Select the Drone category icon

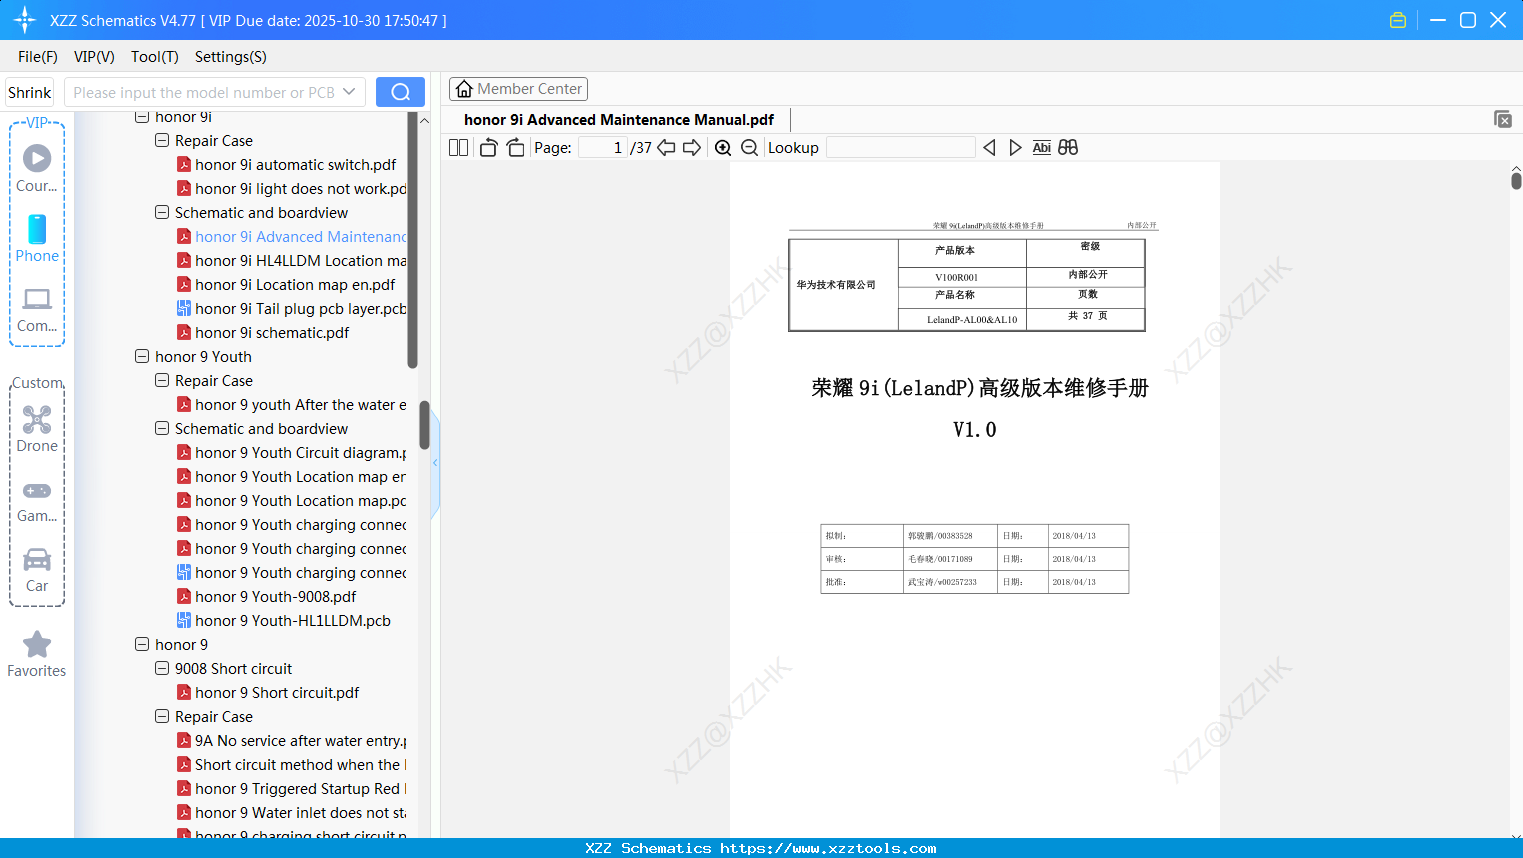point(37,429)
